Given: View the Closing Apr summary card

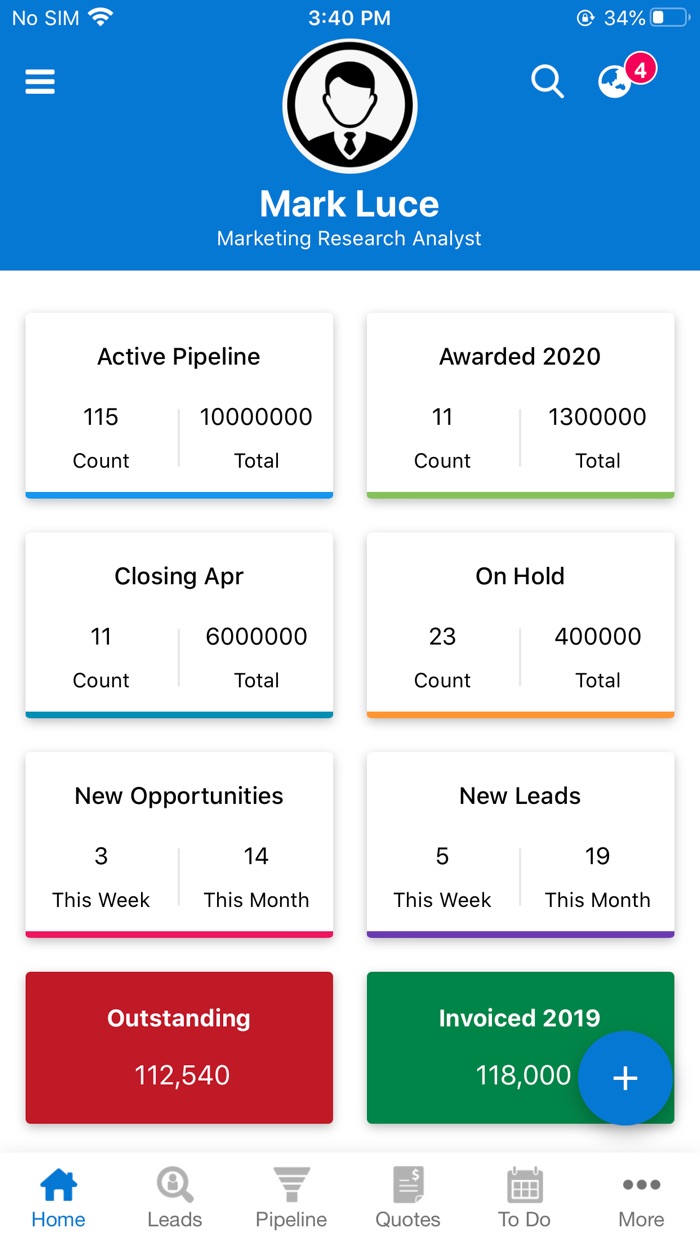Looking at the screenshot, I should (178, 625).
